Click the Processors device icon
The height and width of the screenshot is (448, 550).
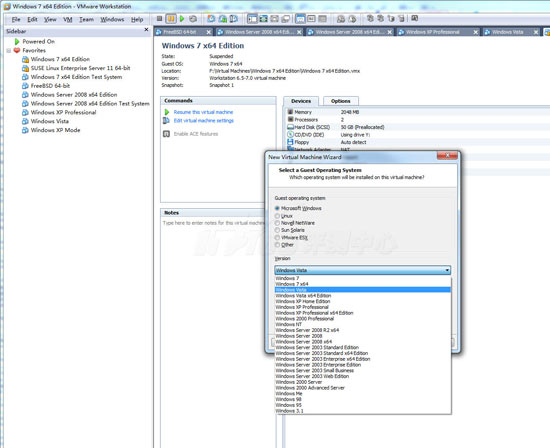[x=290, y=119]
